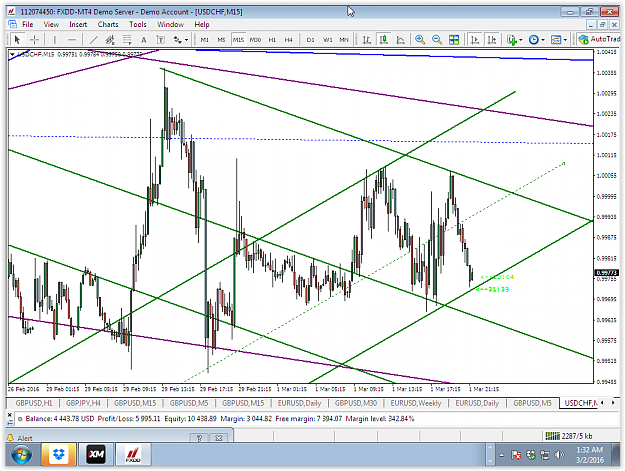Show chart as line chart
This screenshot has height=471, width=625.
point(401,39)
